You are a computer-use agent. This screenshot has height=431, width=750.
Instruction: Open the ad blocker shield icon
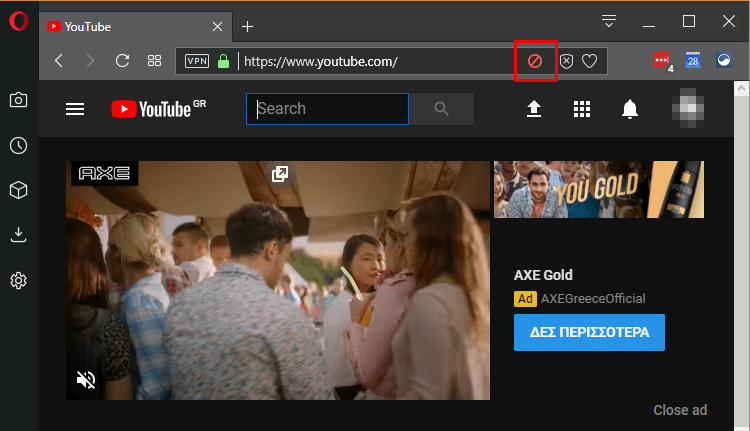point(566,61)
